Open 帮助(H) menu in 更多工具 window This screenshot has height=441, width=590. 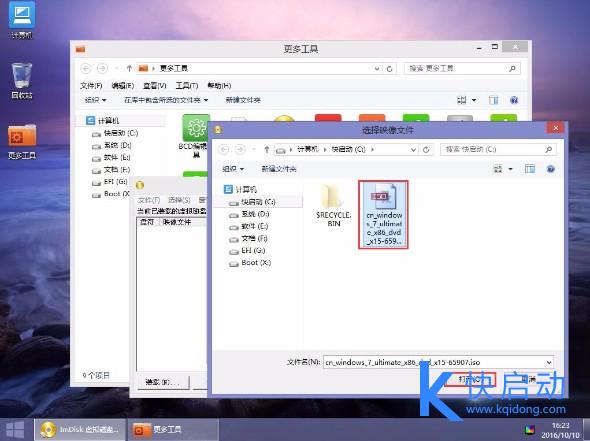point(219,86)
